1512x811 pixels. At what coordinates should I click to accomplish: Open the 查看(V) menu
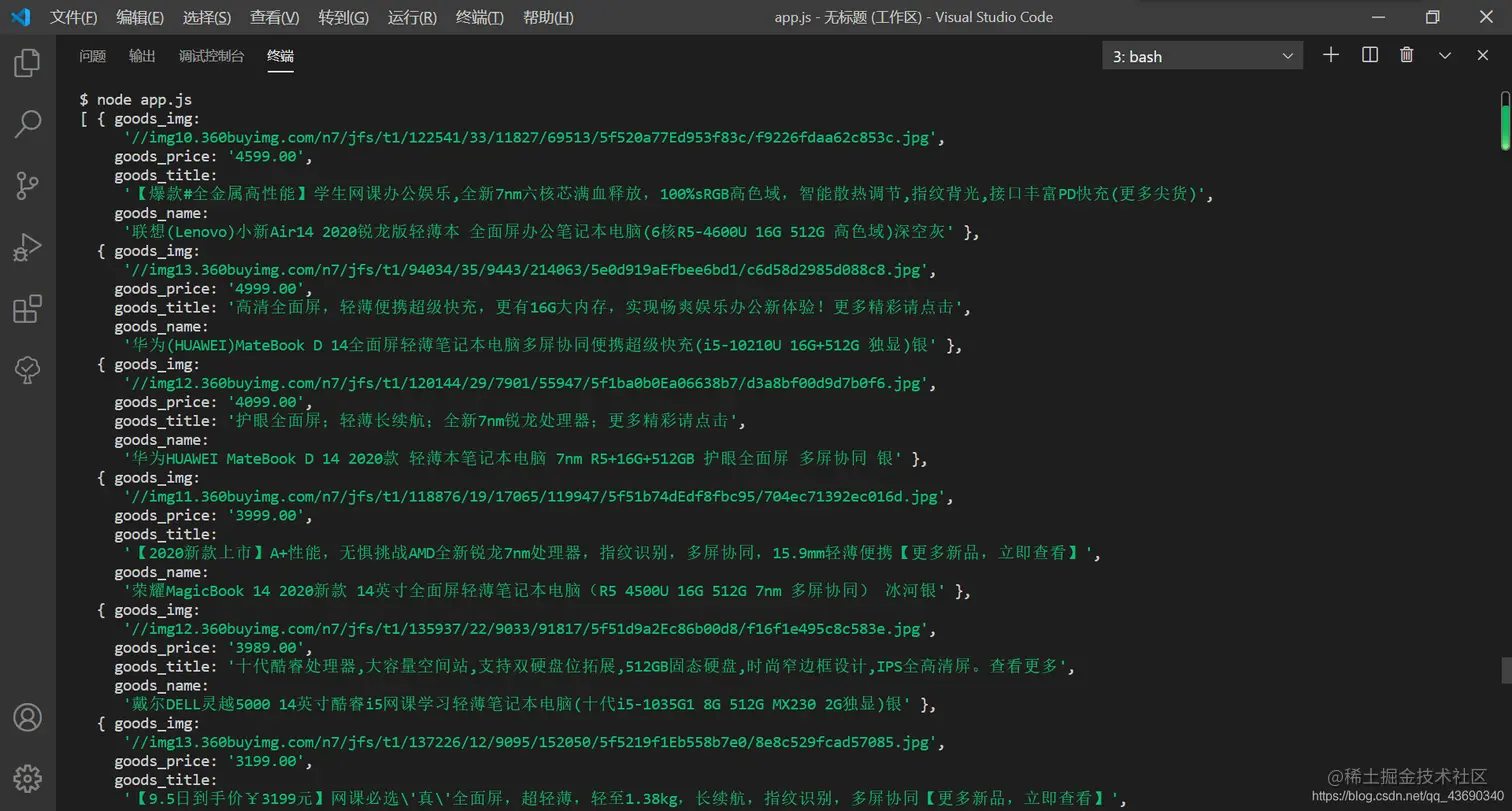pyautogui.click(x=275, y=17)
